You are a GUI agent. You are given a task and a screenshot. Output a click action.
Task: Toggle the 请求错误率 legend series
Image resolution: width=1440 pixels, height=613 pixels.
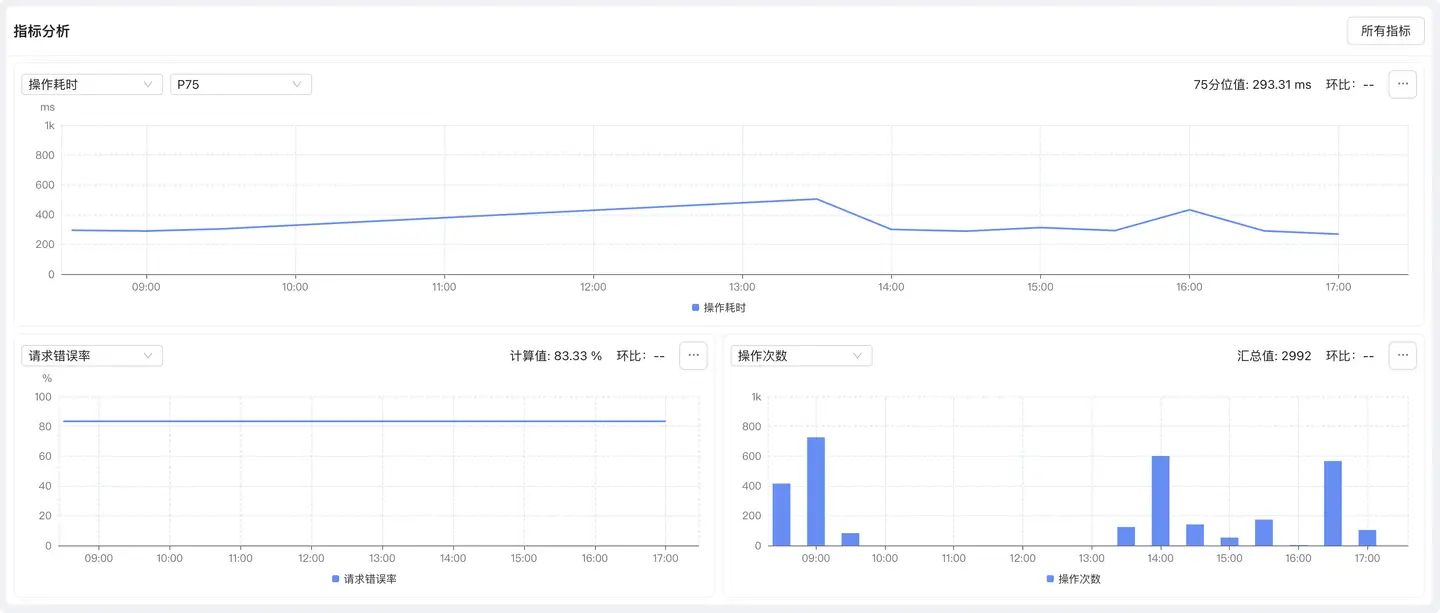coord(364,579)
